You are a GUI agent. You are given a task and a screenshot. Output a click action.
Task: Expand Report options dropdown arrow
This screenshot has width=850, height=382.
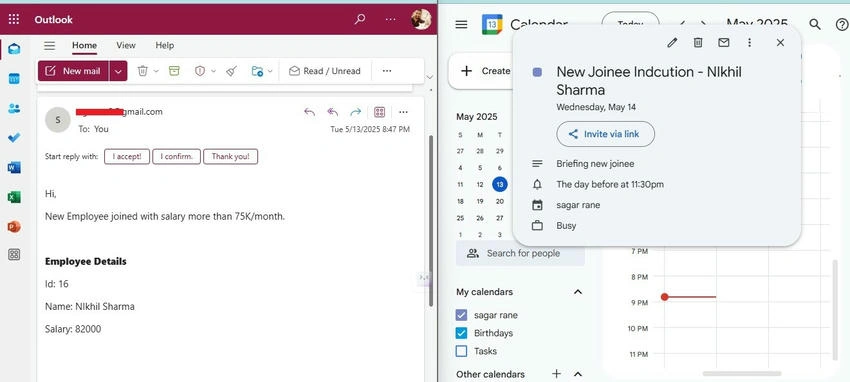214,71
